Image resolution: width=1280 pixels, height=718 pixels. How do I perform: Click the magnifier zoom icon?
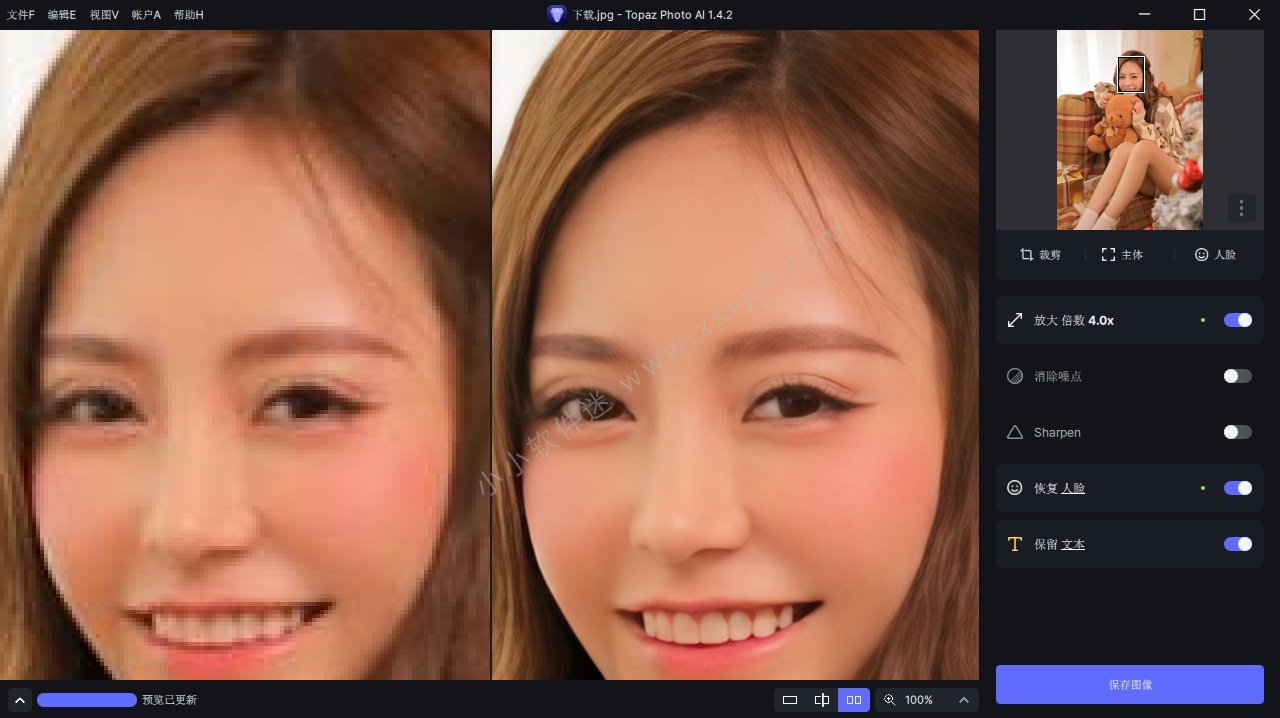point(890,700)
